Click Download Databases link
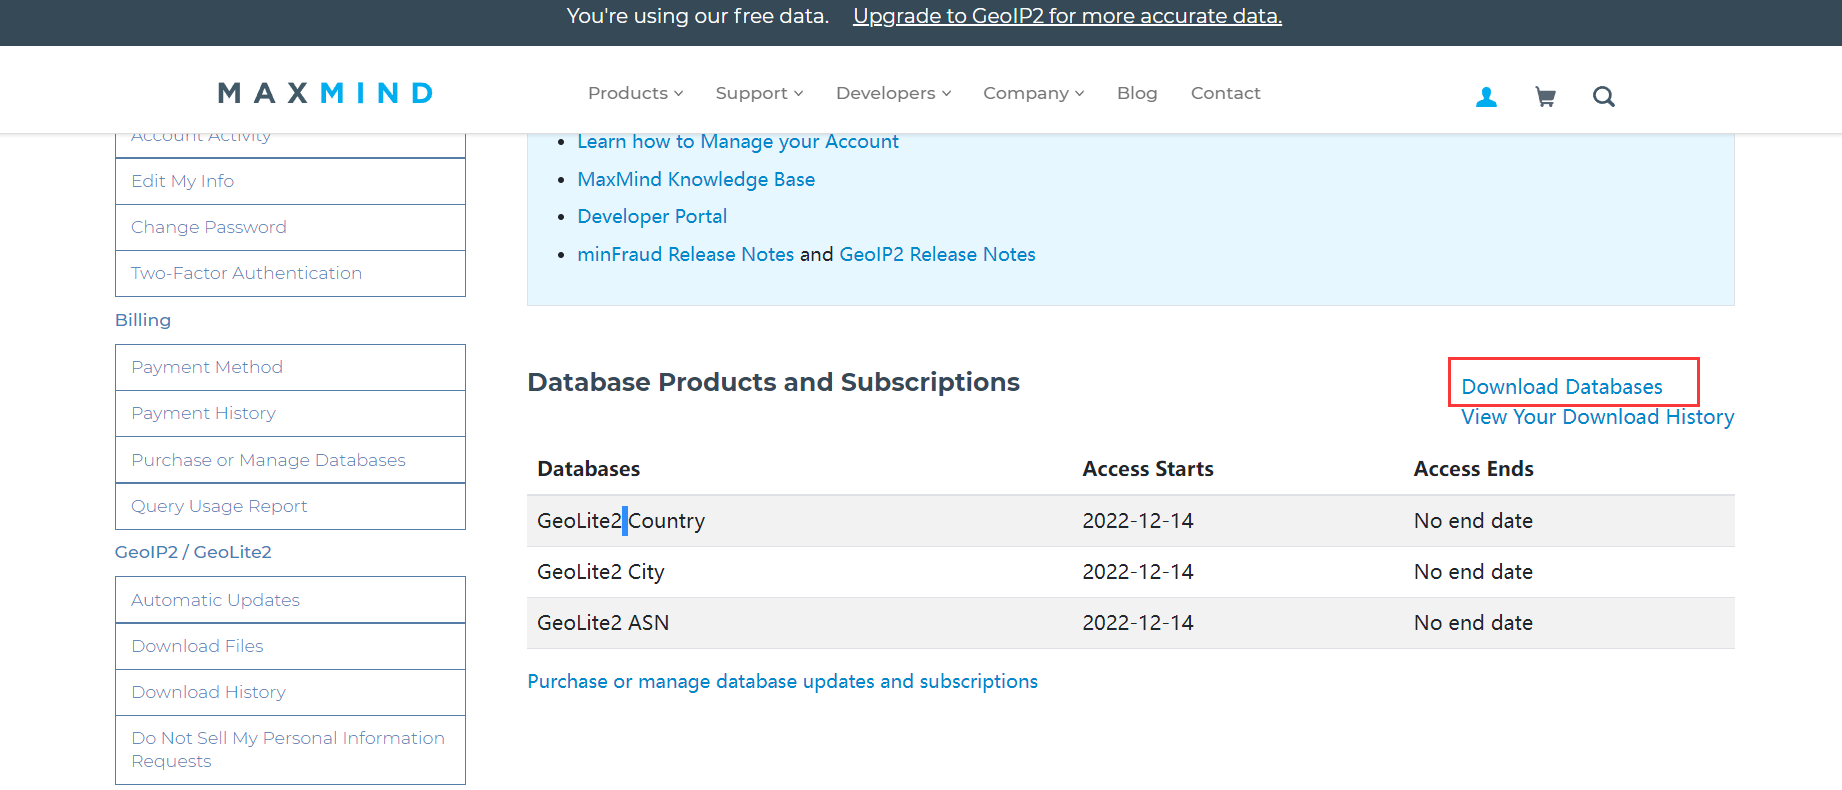The height and width of the screenshot is (790, 1842). click(x=1561, y=387)
